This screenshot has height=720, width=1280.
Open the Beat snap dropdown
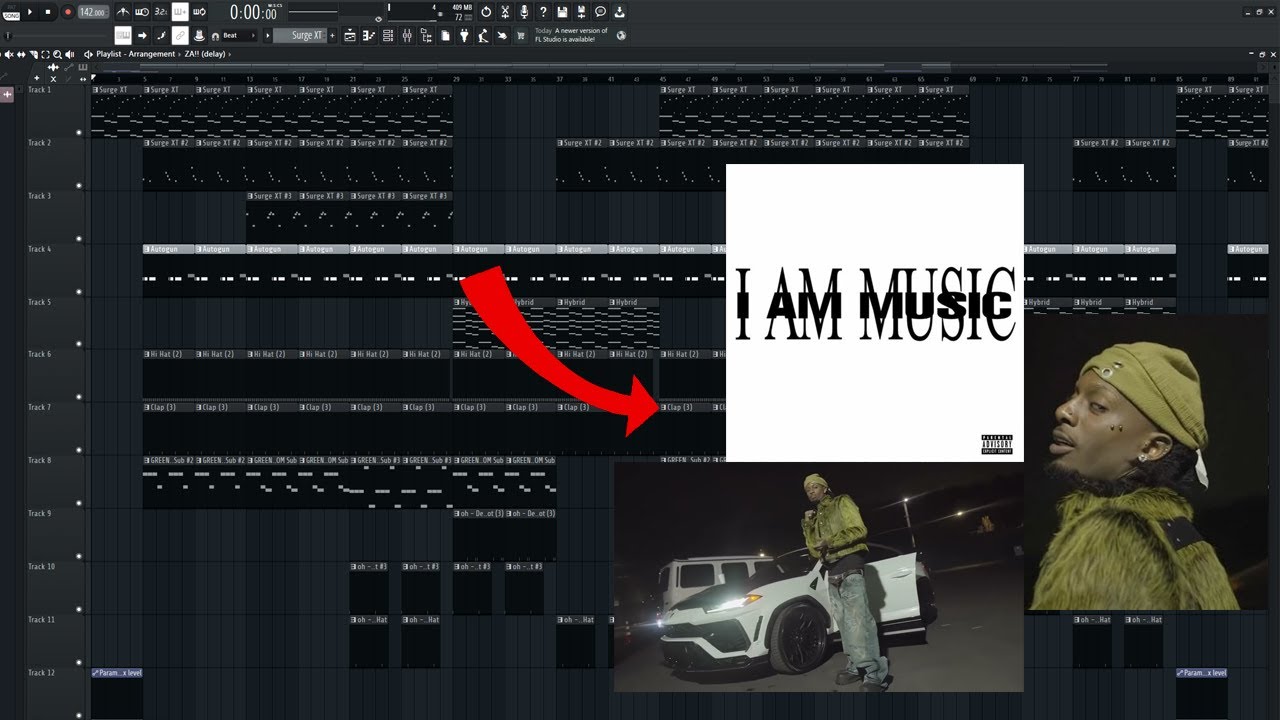pyautogui.click(x=240, y=35)
